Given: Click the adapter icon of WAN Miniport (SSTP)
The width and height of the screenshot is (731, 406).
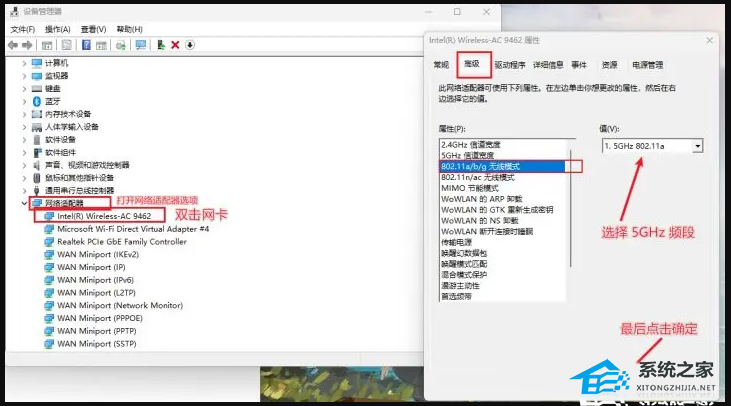Looking at the screenshot, I should click(49, 344).
